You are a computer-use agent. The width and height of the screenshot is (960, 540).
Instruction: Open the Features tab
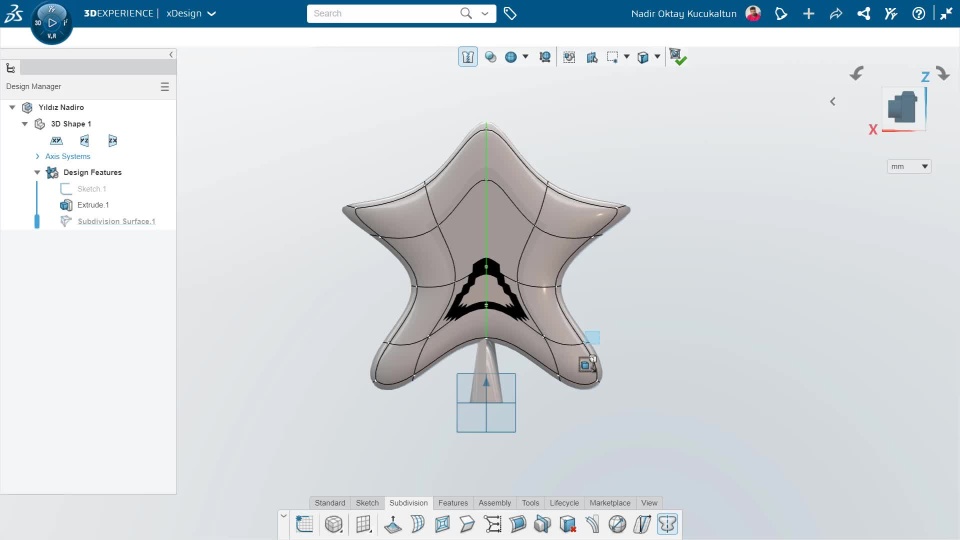pos(453,503)
